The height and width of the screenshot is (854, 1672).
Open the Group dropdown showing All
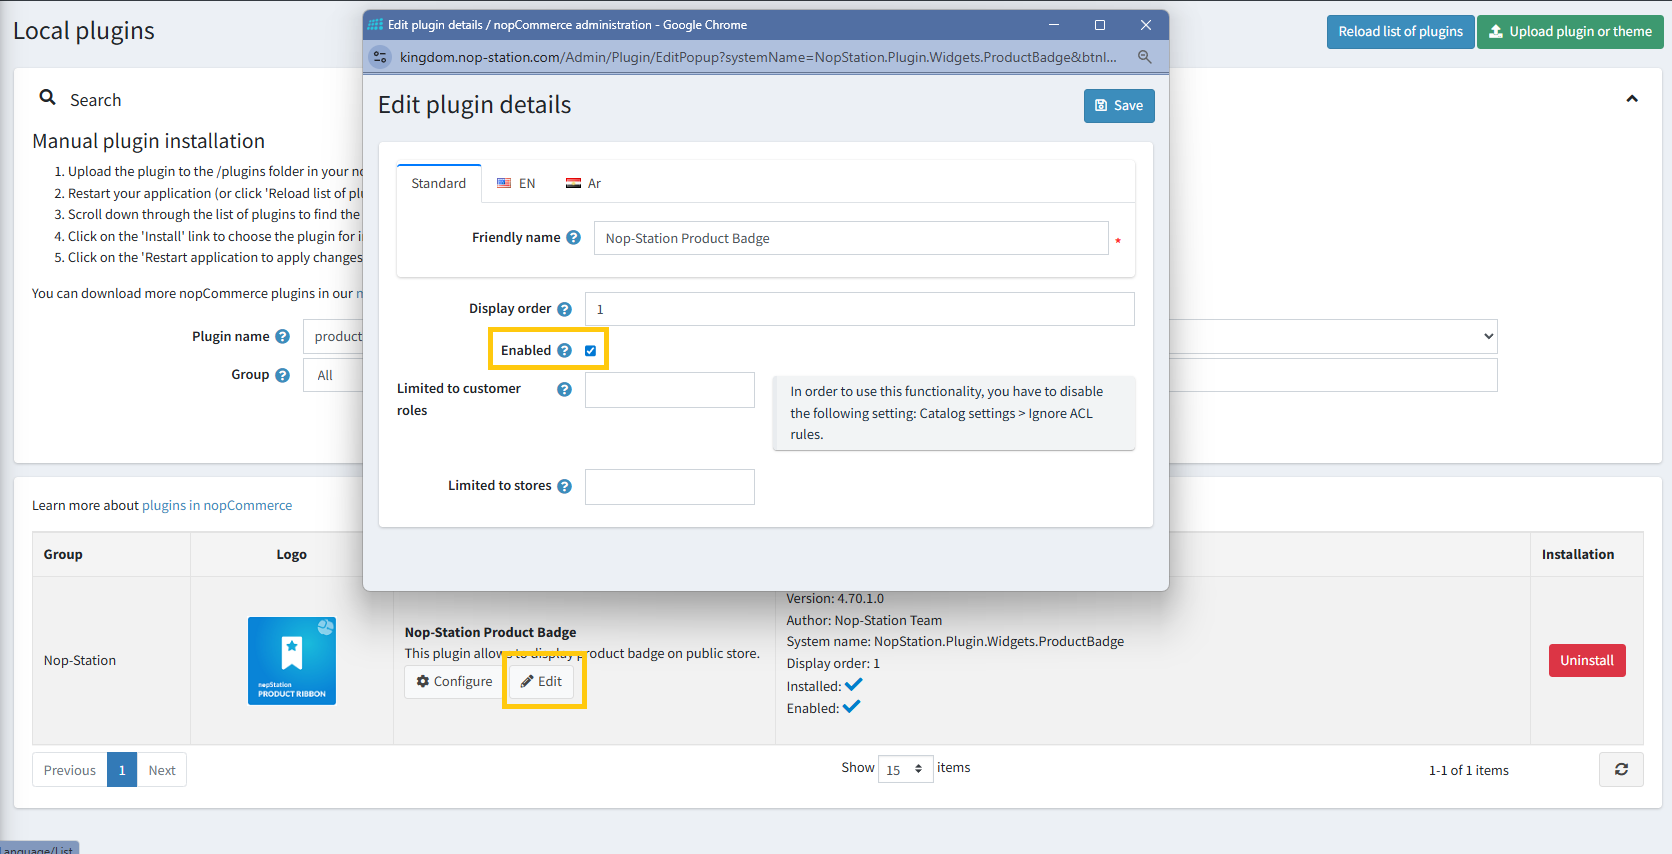tap(334, 376)
